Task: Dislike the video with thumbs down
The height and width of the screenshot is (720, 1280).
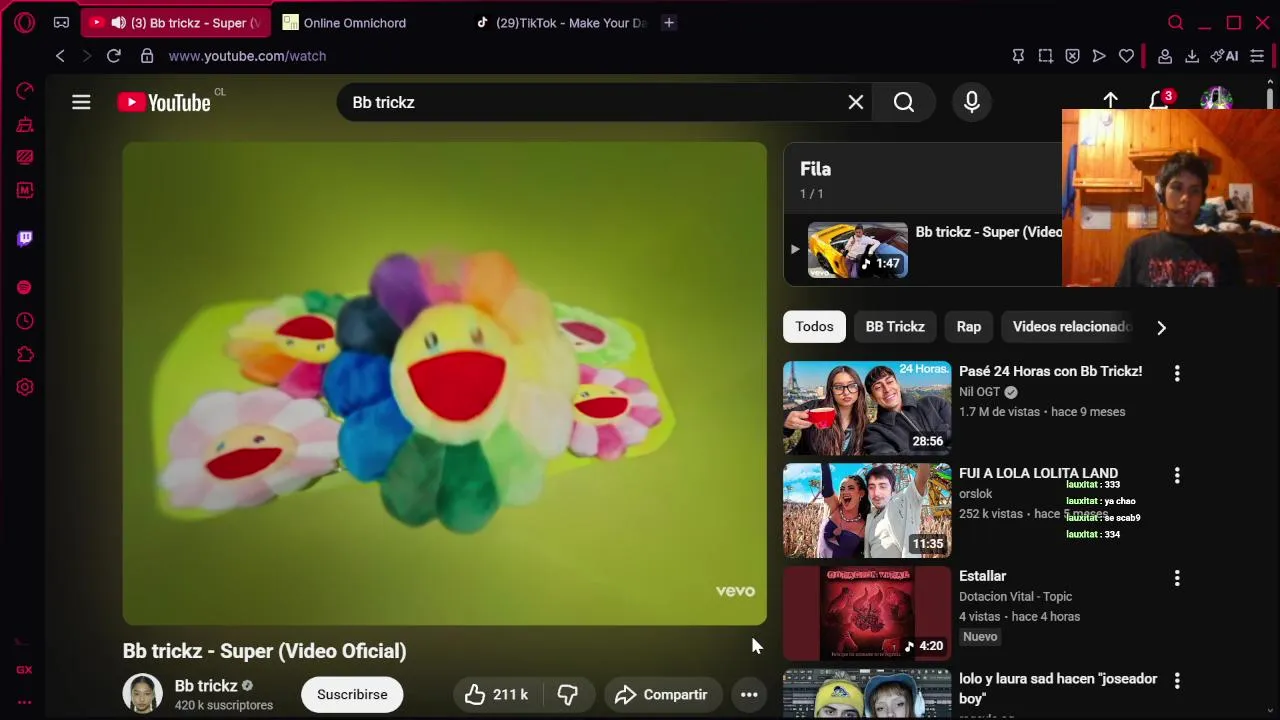Action: [x=567, y=695]
